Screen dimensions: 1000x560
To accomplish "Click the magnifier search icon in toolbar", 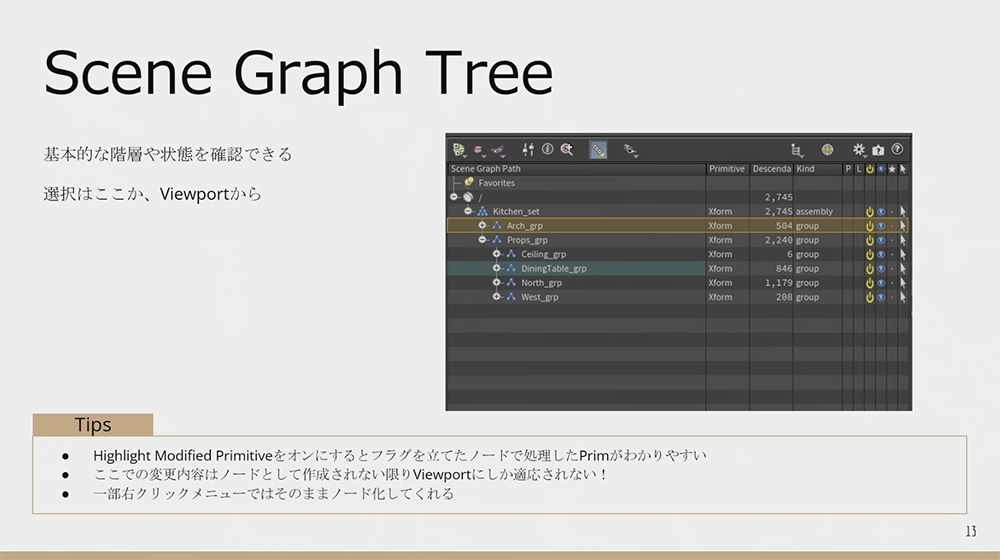I will (566, 150).
